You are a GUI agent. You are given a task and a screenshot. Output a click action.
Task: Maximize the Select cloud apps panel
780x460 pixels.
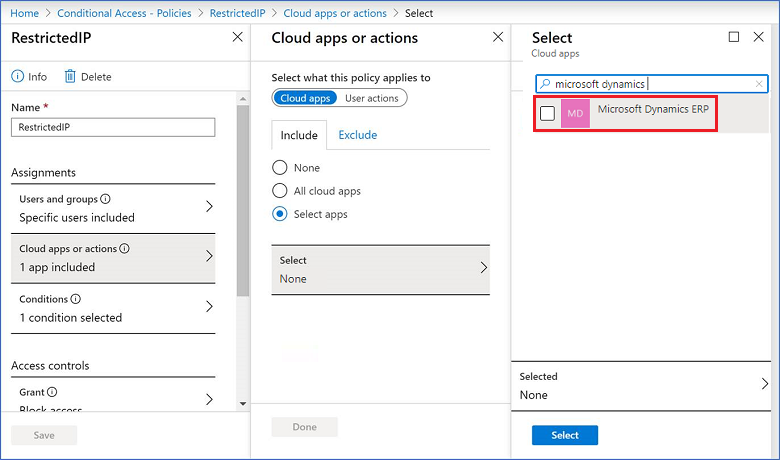734,37
